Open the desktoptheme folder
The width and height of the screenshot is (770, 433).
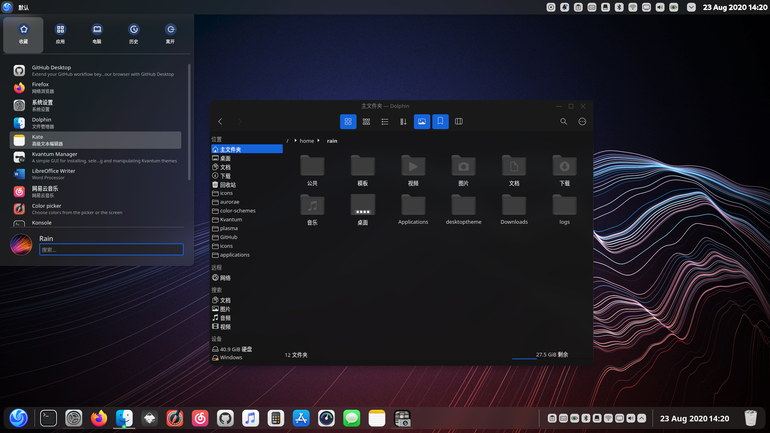pos(464,209)
